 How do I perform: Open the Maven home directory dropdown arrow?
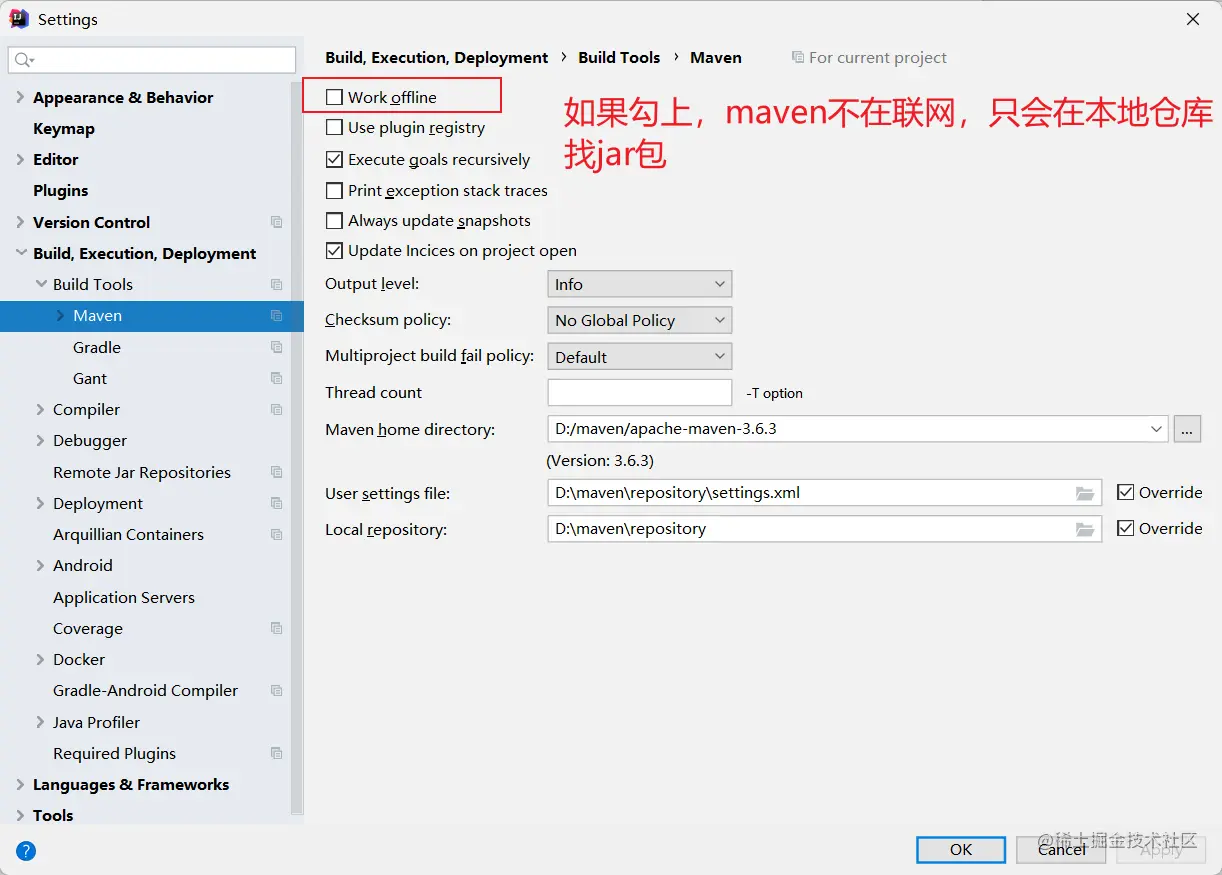[x=1157, y=429]
